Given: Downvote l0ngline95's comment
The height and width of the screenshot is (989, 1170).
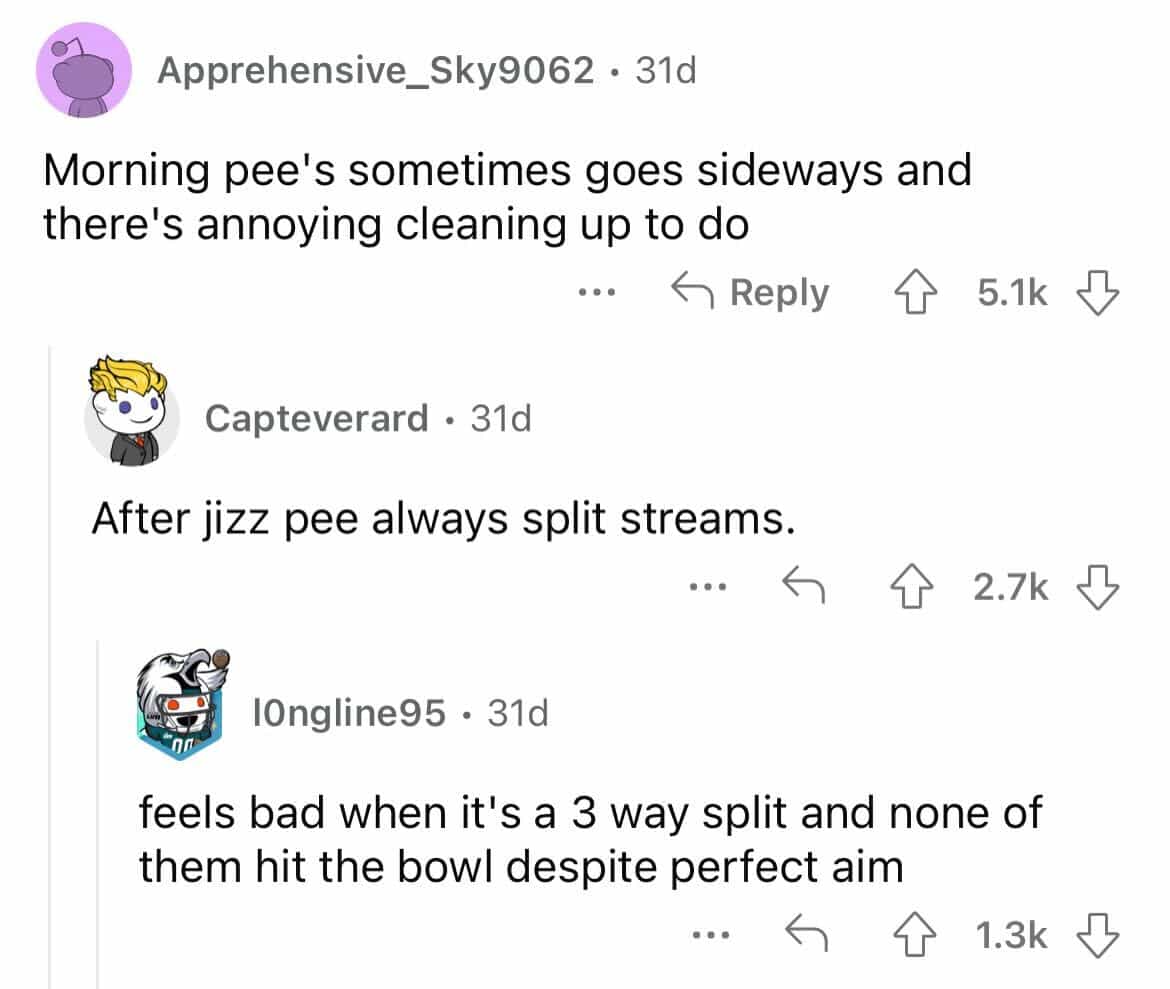Looking at the screenshot, I should pos(1097,935).
